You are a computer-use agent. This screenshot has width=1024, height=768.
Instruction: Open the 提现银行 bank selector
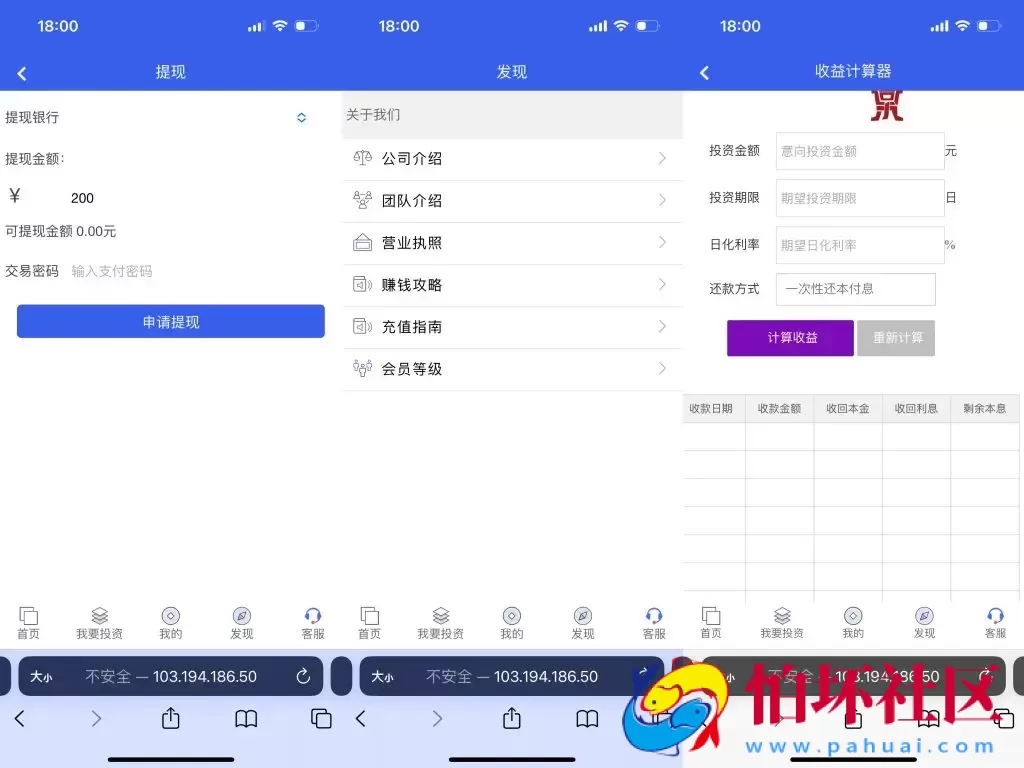click(x=301, y=117)
